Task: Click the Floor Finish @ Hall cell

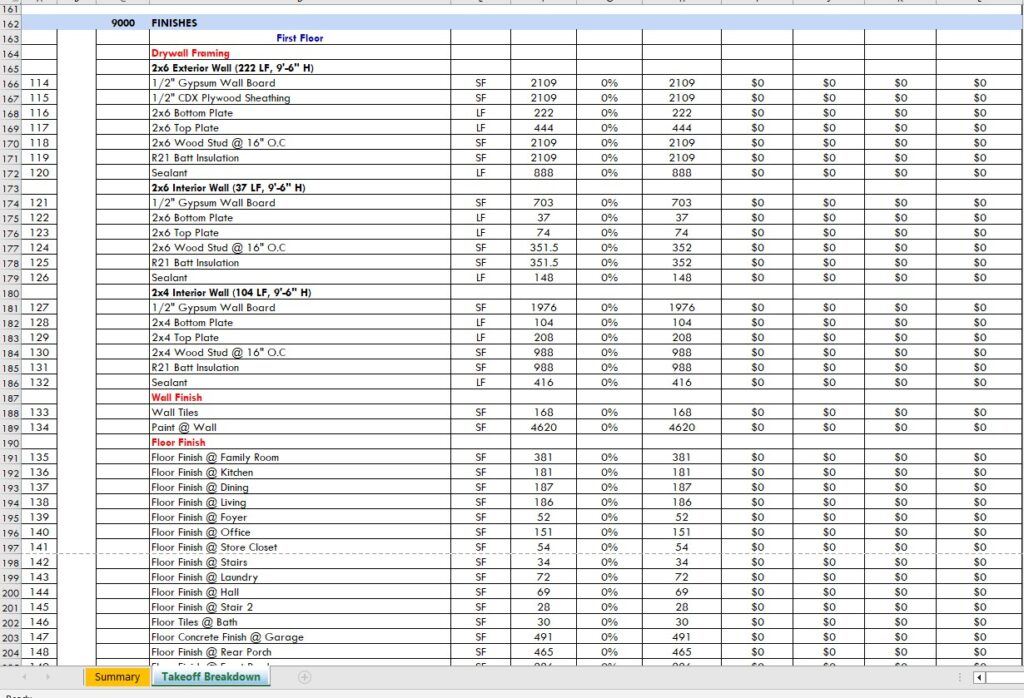Action: [300, 592]
